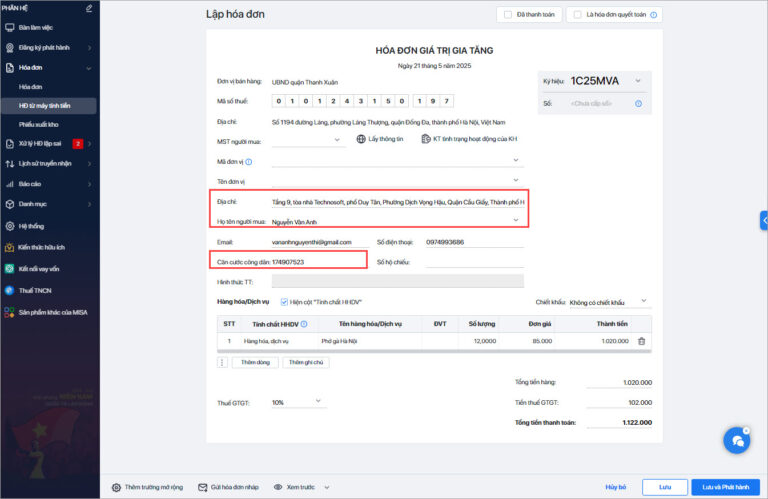Click the Thuế TNCN globe icon
Screen dimensions: 768x499
pyautogui.click(x=9, y=290)
